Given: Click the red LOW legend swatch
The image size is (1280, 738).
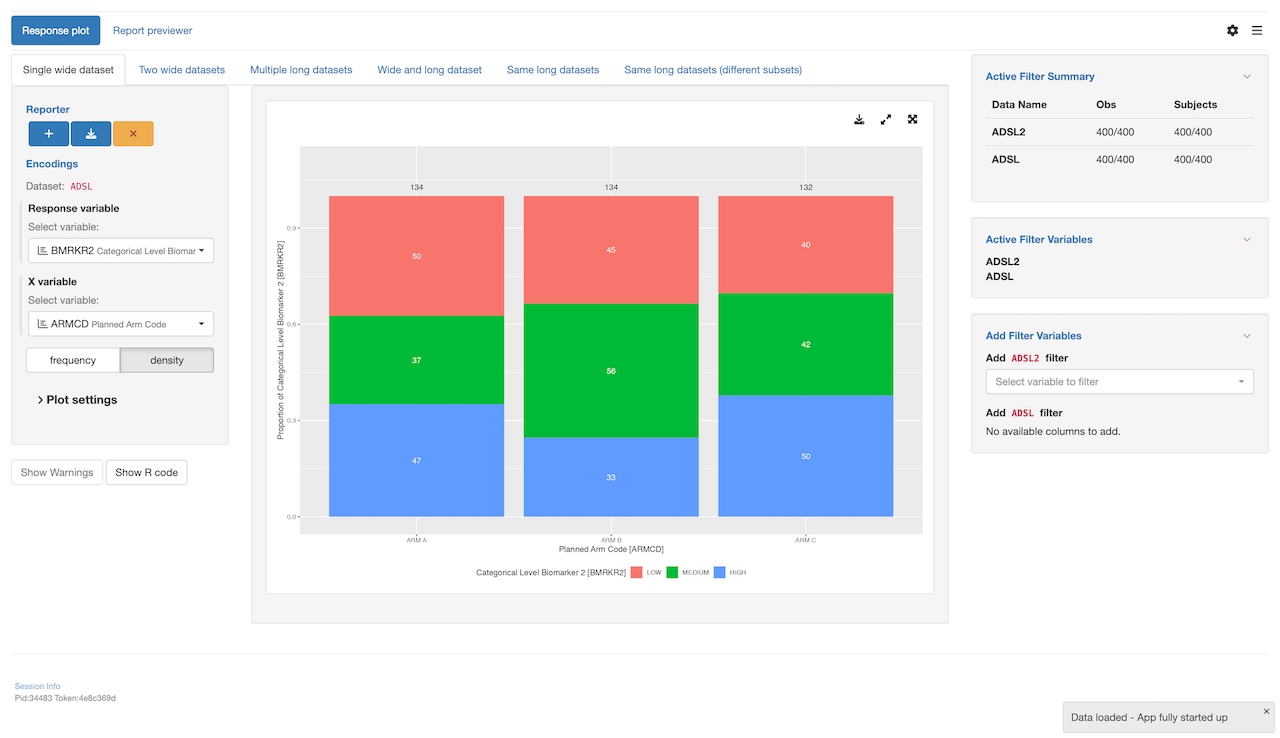Looking at the screenshot, I should [x=637, y=572].
